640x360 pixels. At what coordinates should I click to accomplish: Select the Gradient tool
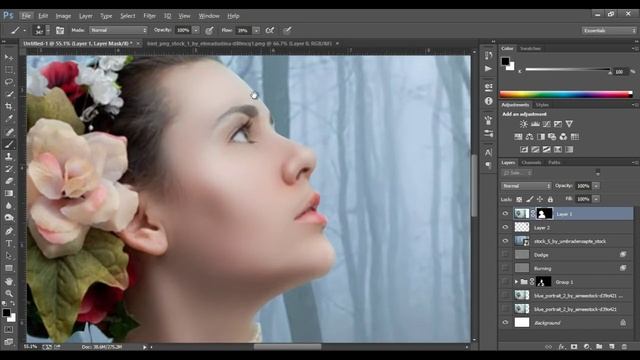click(9, 193)
